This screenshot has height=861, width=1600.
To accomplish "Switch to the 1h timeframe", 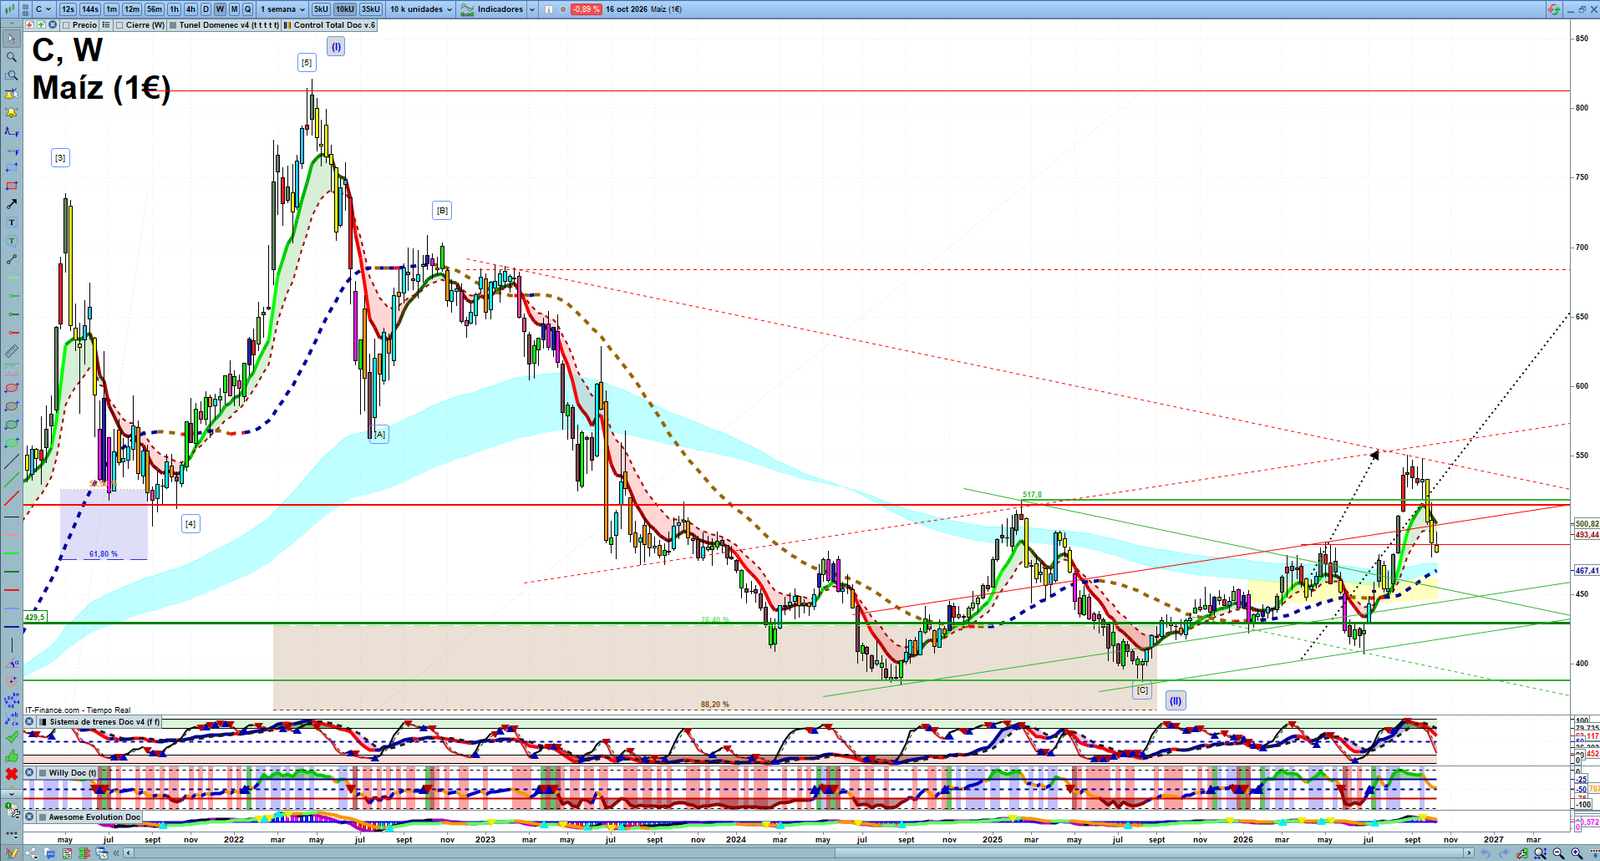I will pos(174,9).
